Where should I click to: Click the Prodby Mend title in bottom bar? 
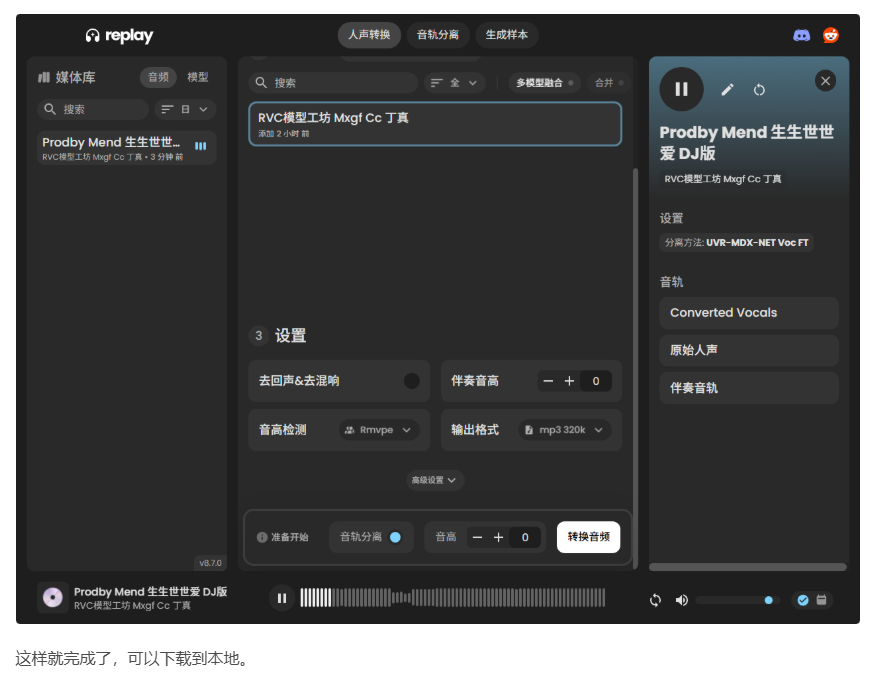pyautogui.click(x=150, y=592)
